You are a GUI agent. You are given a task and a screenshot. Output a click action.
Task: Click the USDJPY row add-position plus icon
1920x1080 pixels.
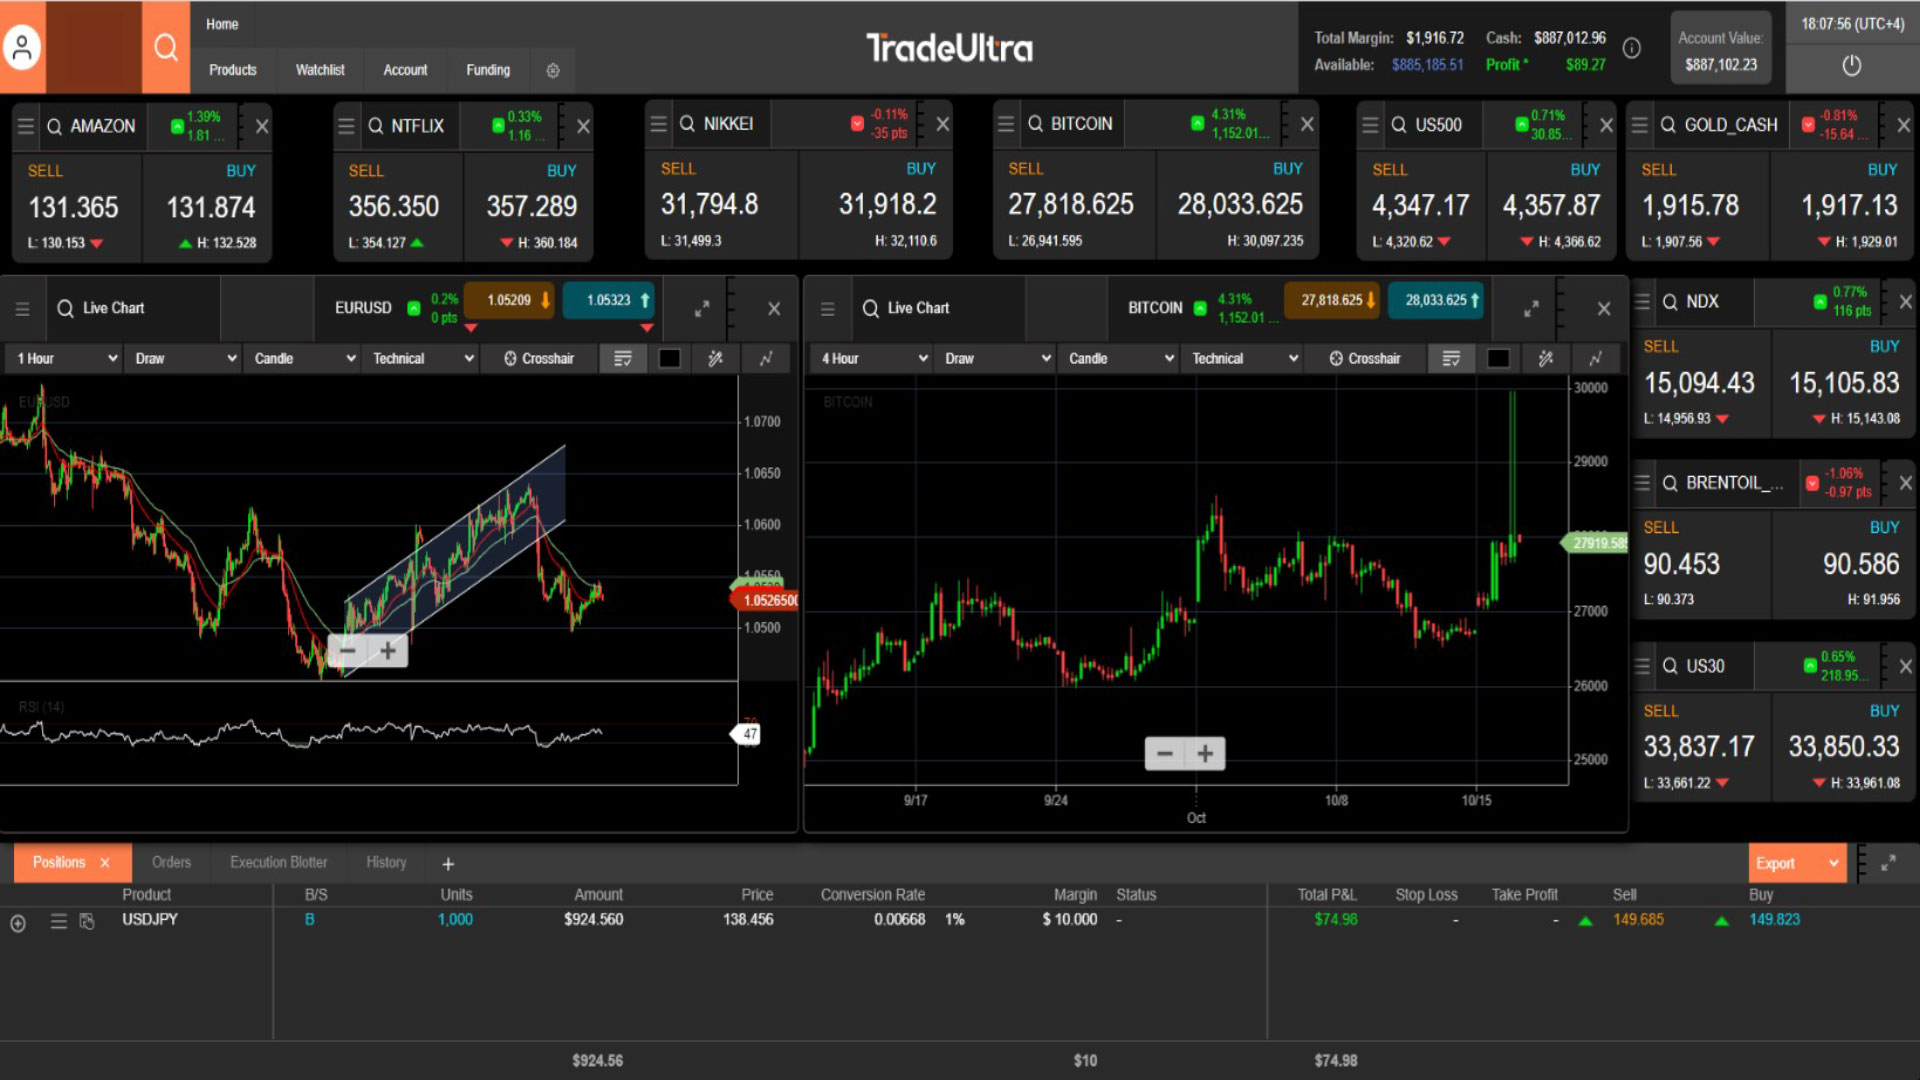point(18,923)
